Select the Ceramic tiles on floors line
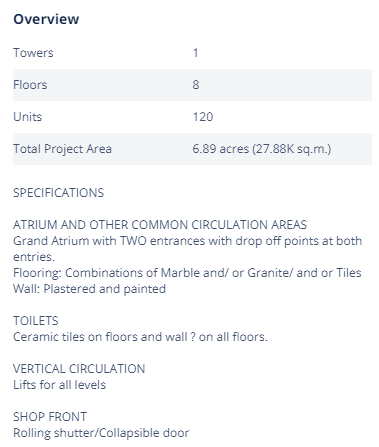The height and width of the screenshot is (447, 379). click(x=140, y=337)
